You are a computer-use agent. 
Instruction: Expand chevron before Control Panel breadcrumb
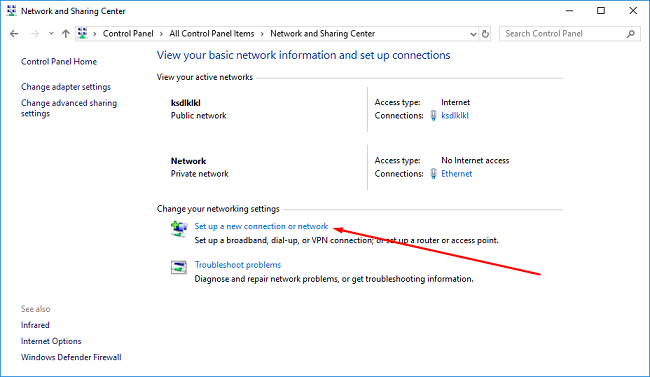pyautogui.click(x=95, y=34)
